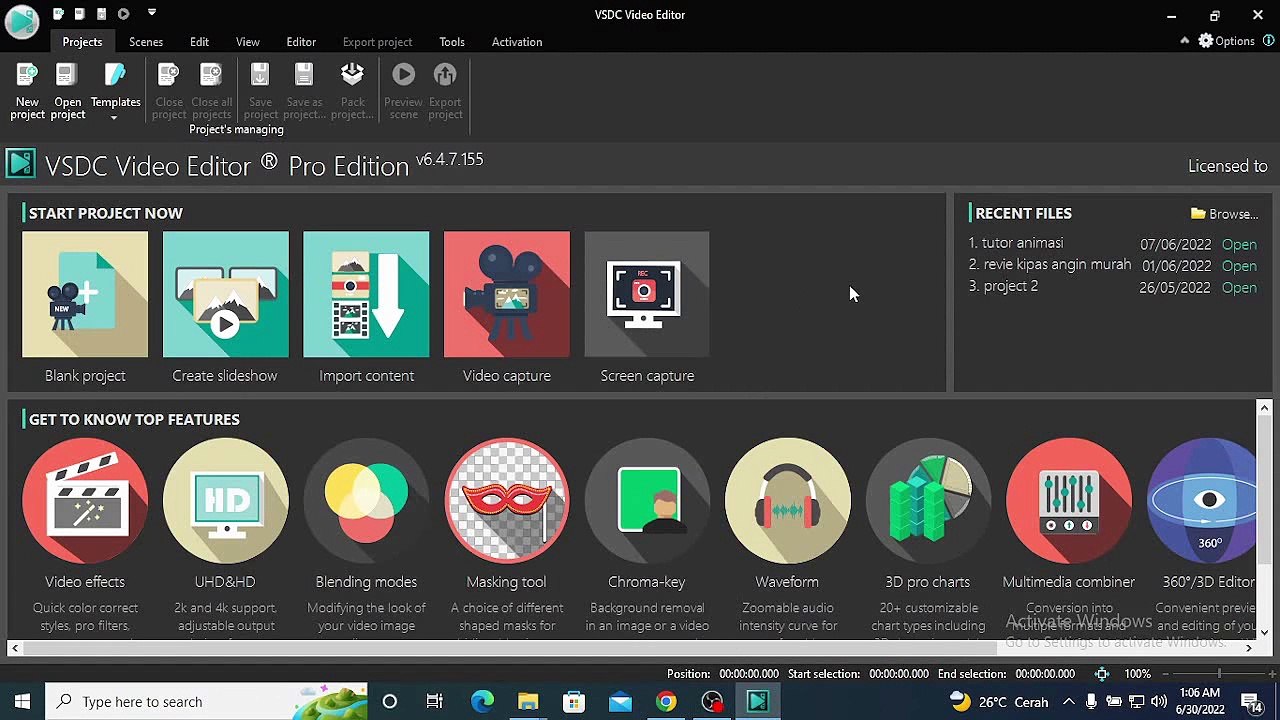Open the Scenes ribbon tab
The image size is (1280, 720).
coord(146,42)
